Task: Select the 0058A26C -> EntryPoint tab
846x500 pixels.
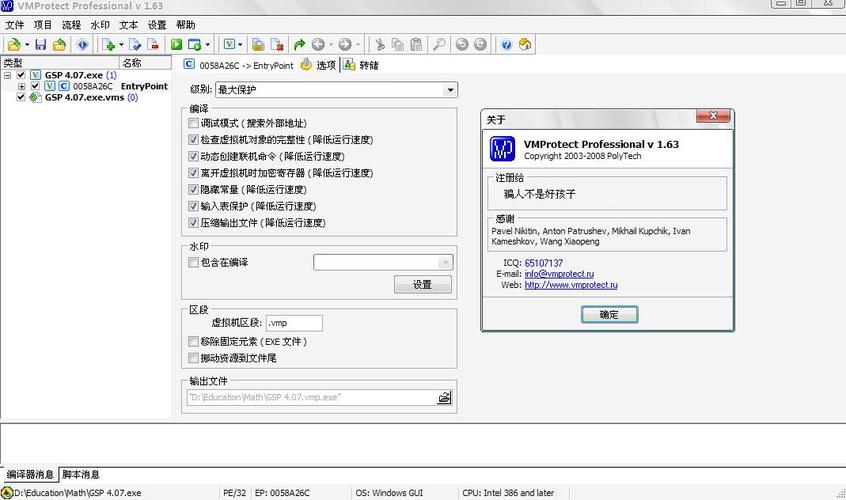Action: point(238,65)
